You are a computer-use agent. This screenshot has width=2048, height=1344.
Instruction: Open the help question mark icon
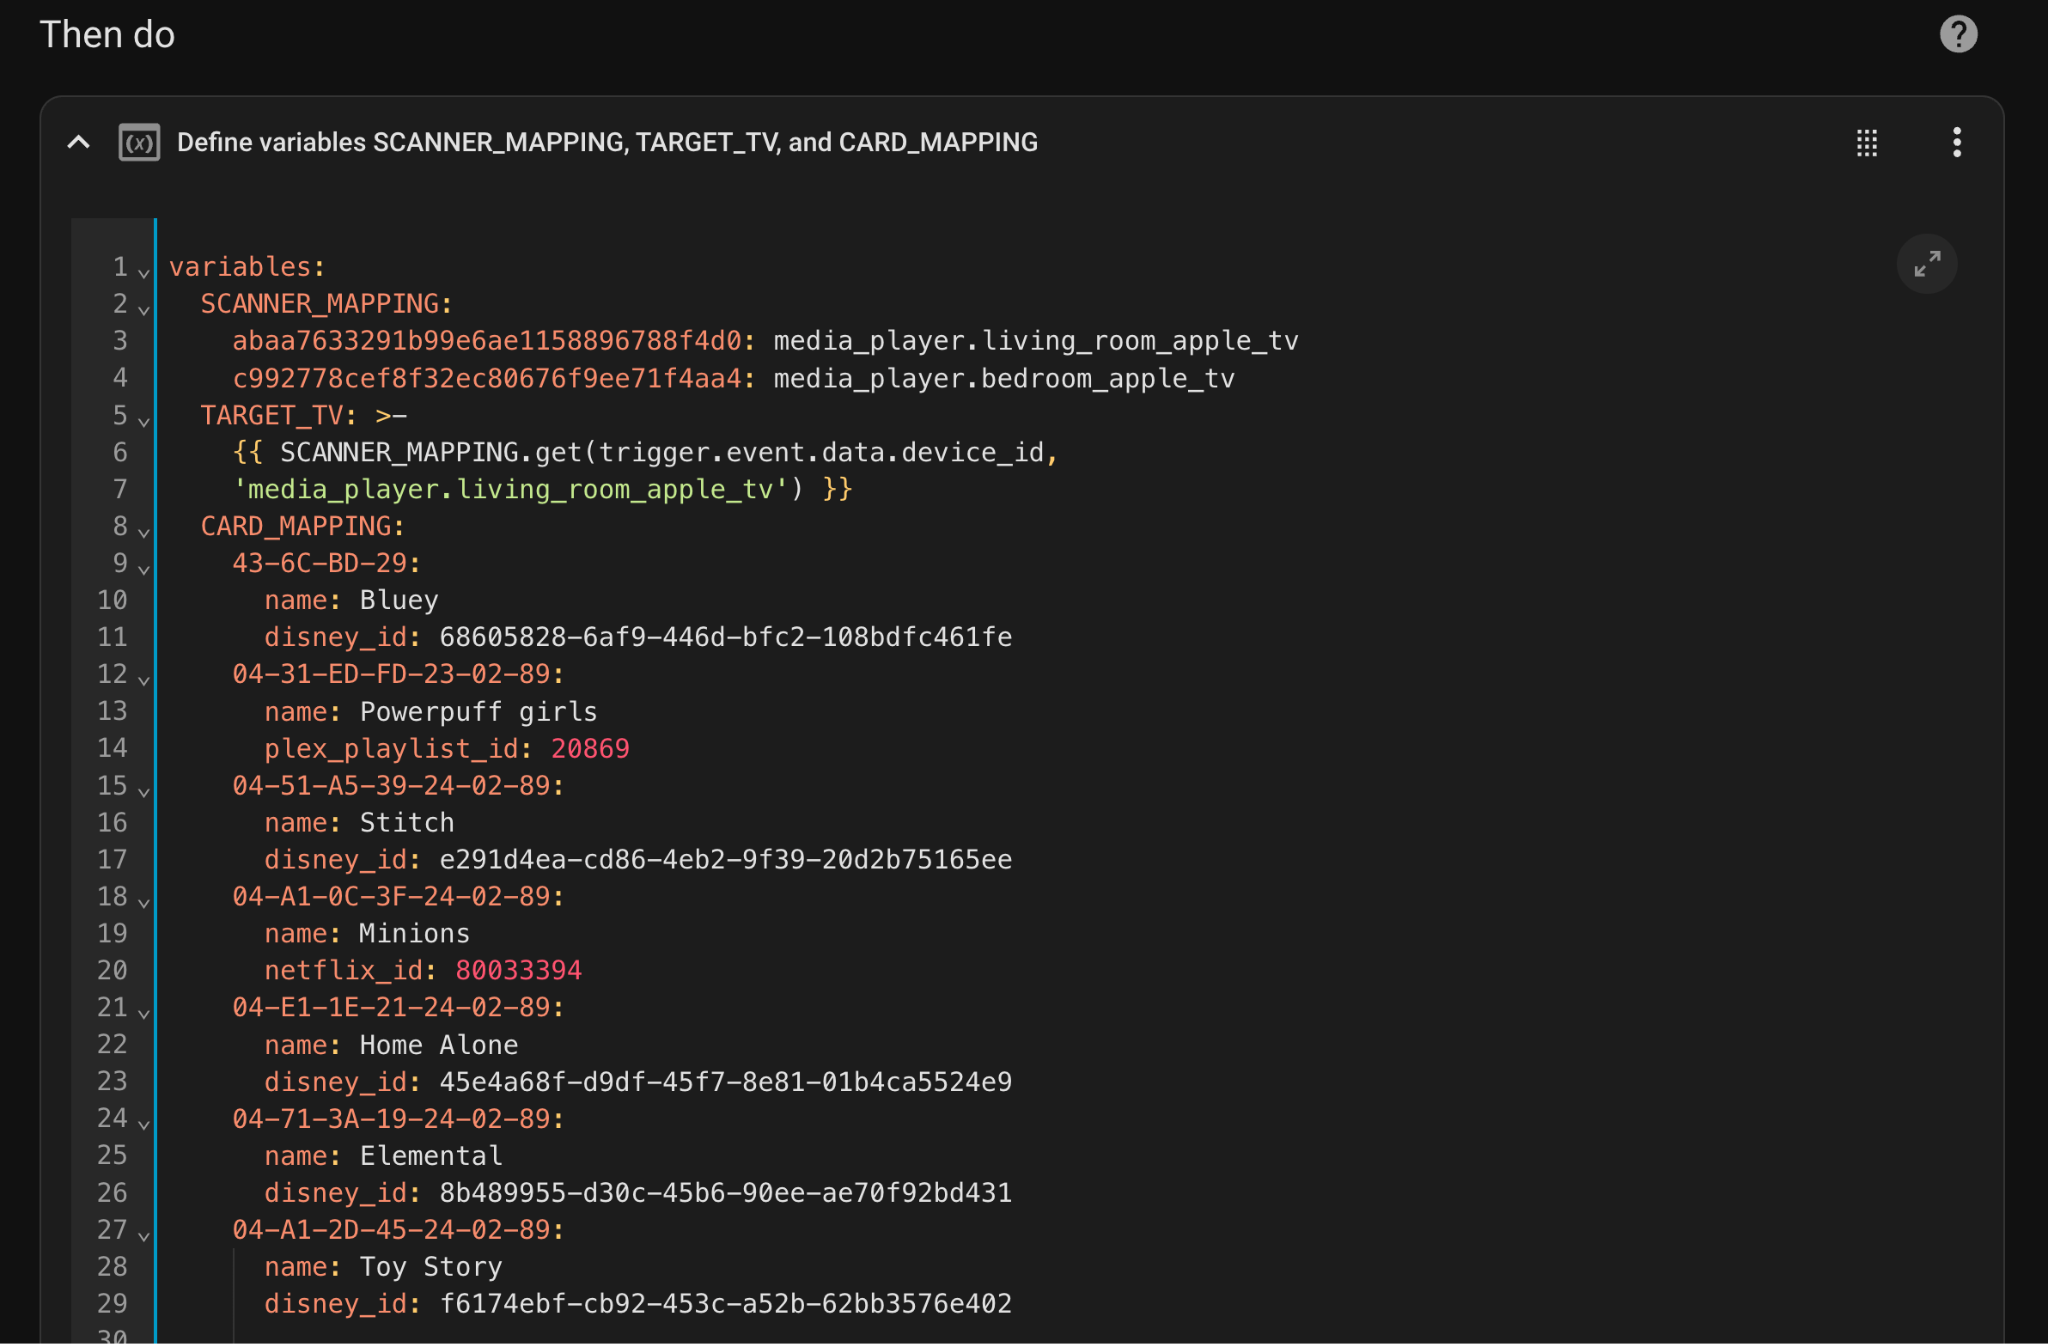point(1958,34)
